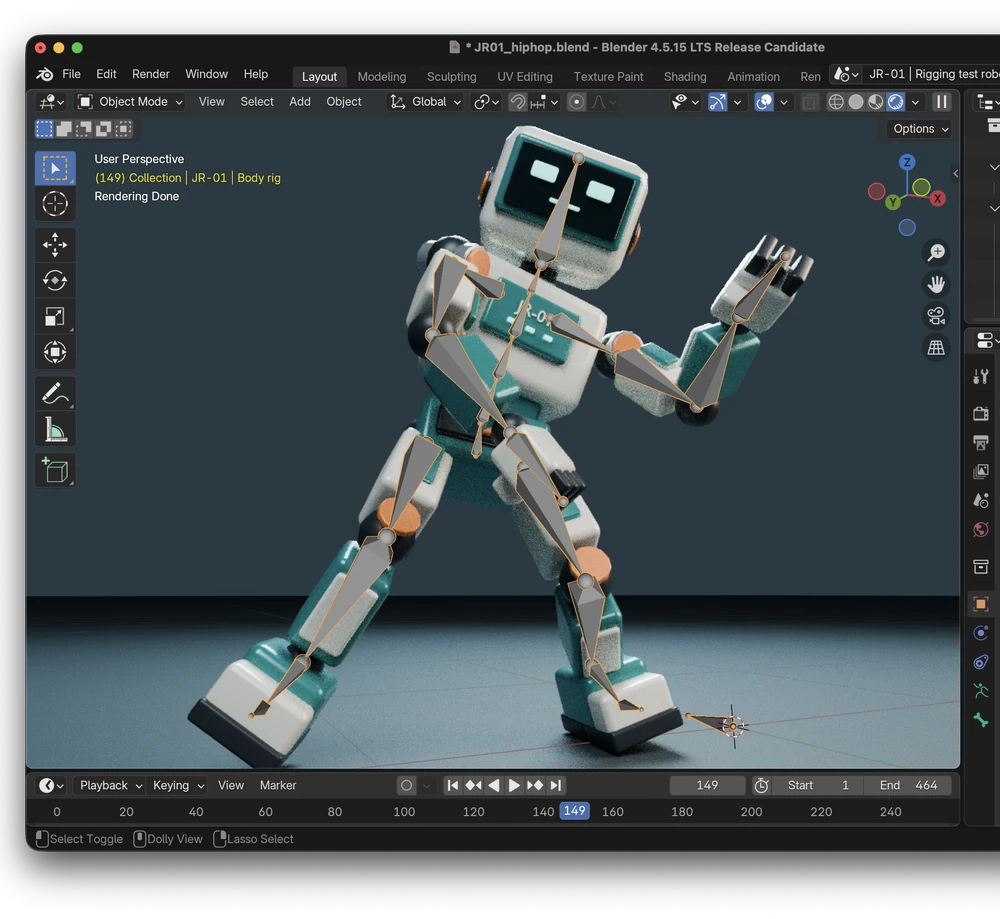Viewport: 1000px width, 919px height.
Task: Open the View Layer properties icon
Action: click(981, 471)
